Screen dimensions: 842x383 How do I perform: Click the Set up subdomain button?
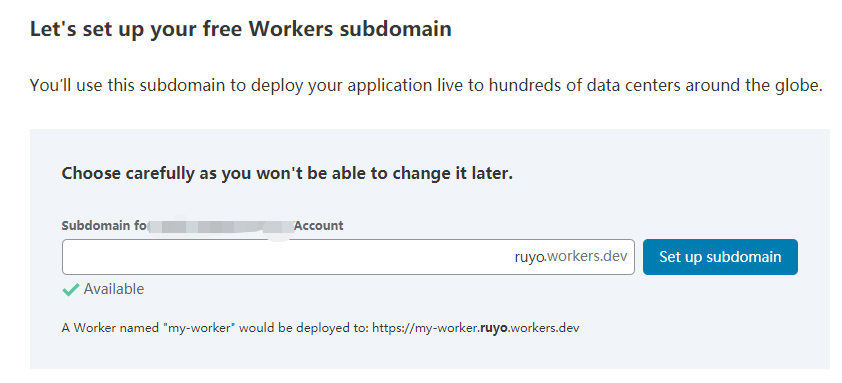(720, 257)
